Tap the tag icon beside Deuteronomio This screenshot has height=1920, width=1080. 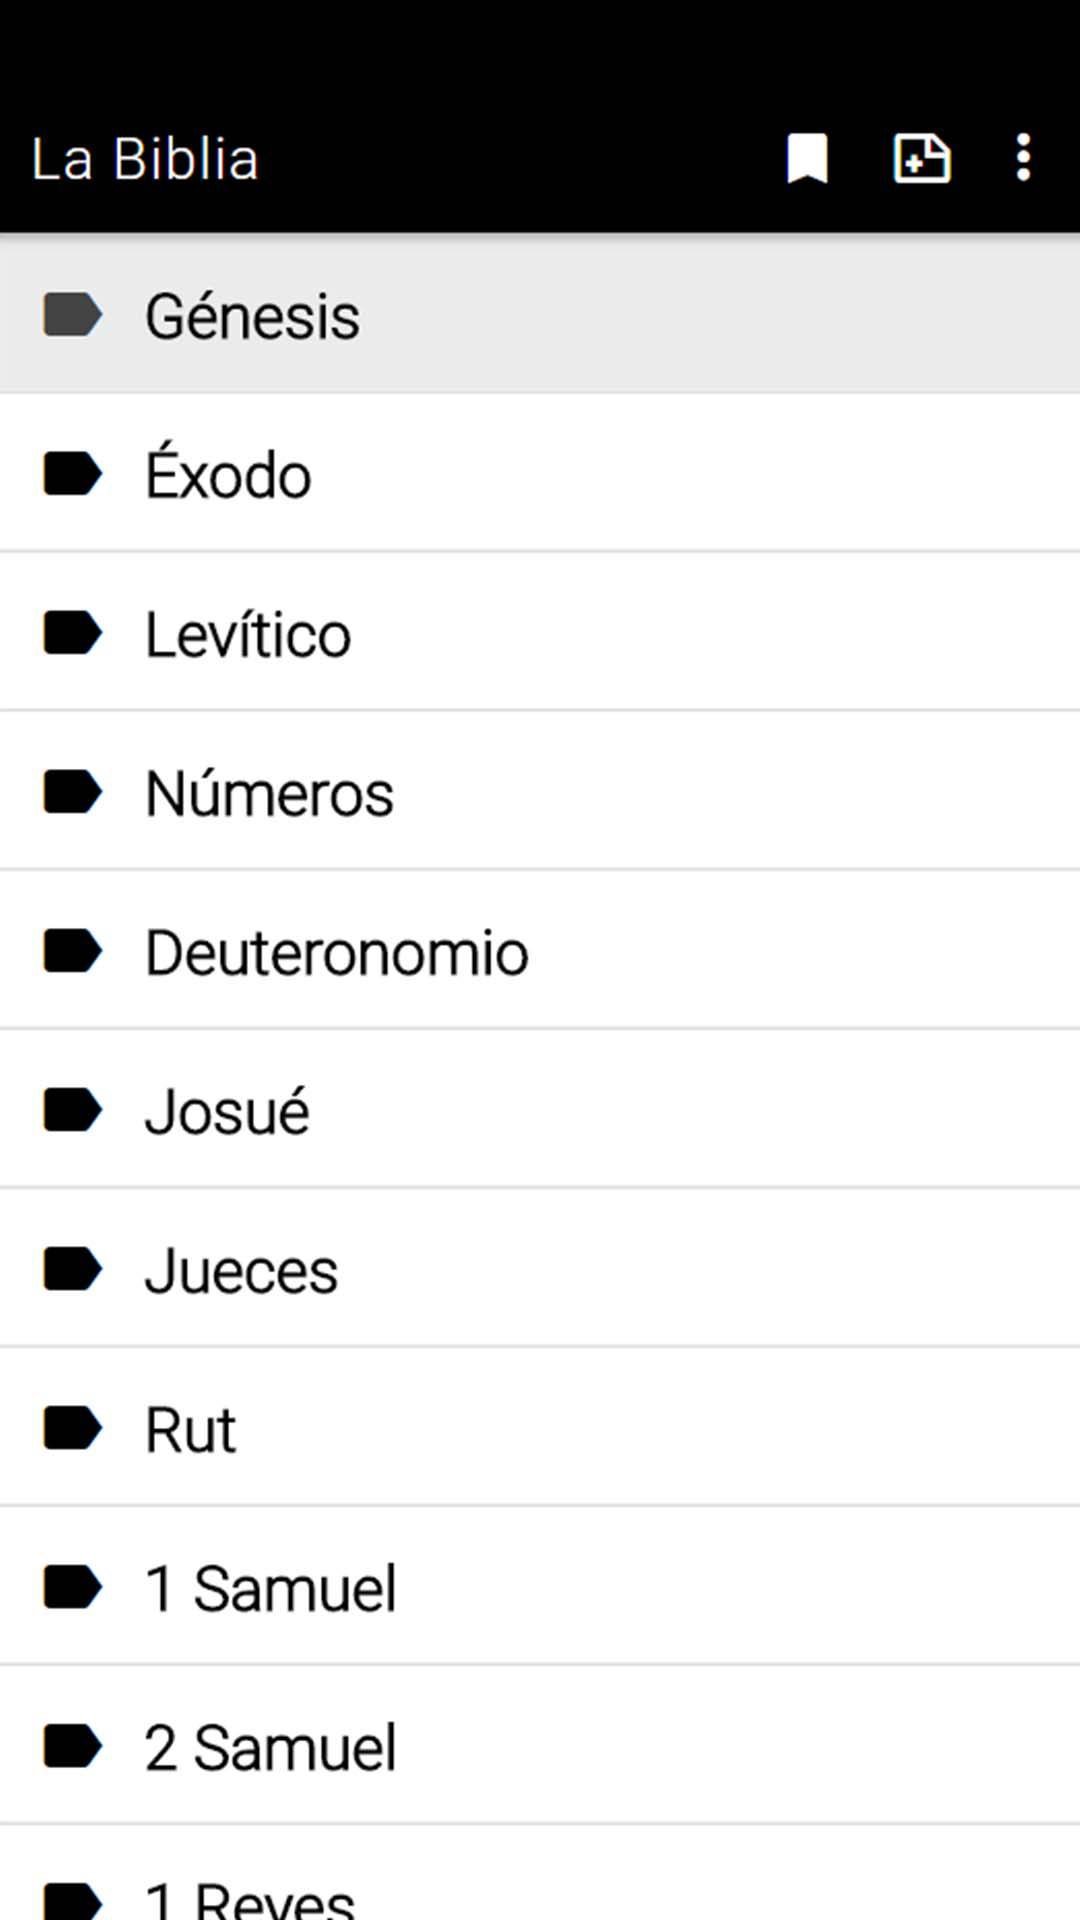[72, 951]
